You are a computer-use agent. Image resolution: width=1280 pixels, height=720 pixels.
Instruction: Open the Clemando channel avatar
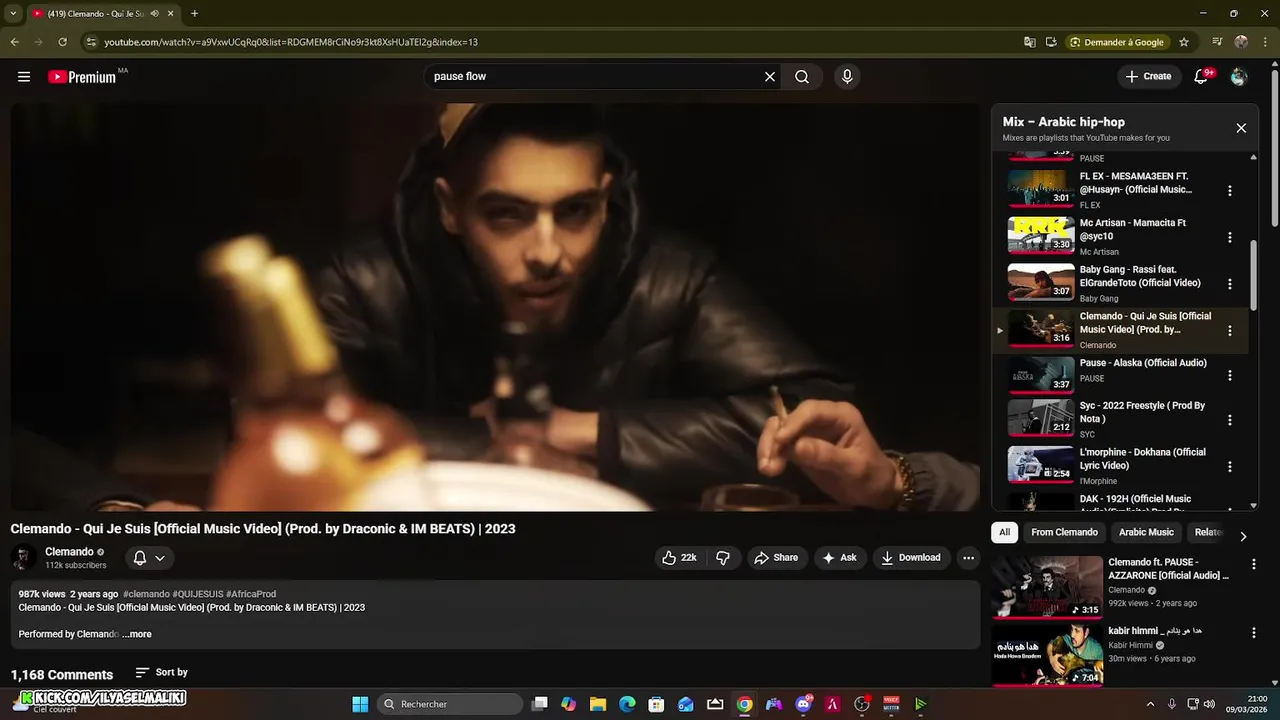point(24,558)
